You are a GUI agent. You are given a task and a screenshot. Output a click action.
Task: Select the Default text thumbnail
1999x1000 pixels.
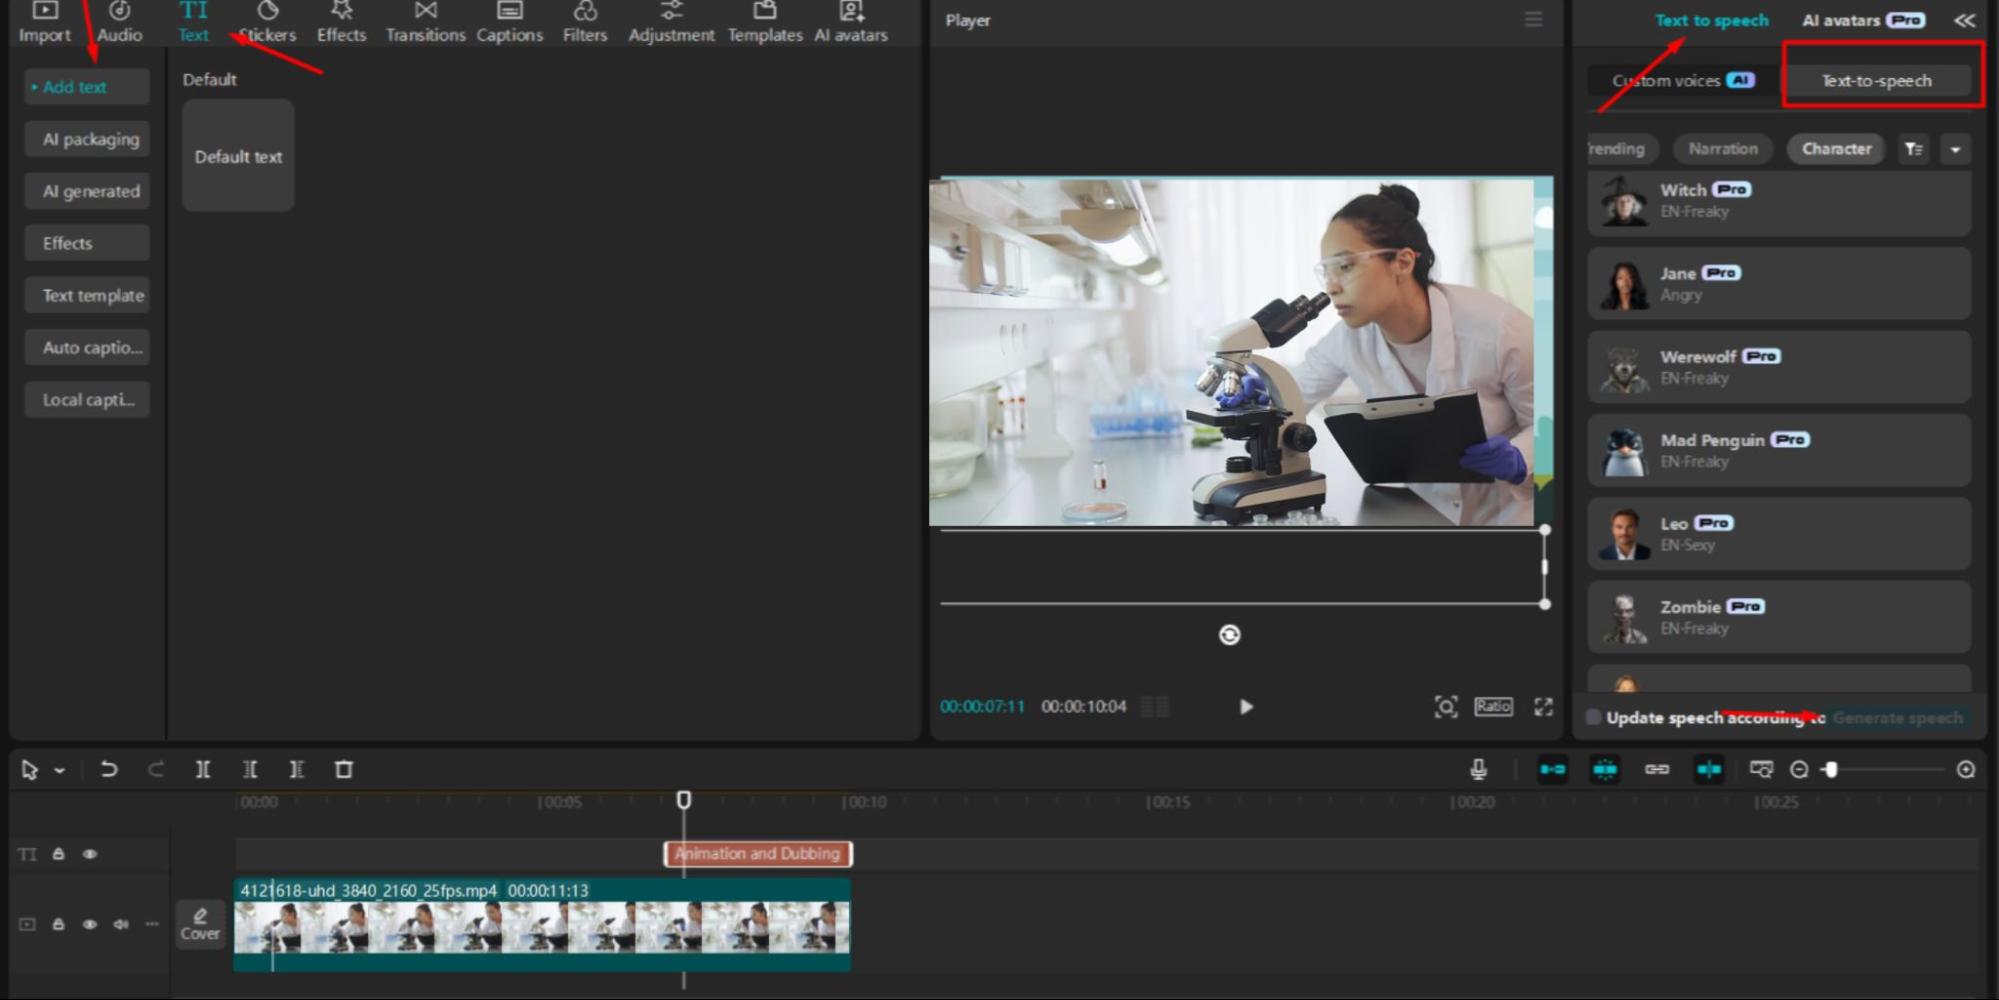[x=238, y=155]
